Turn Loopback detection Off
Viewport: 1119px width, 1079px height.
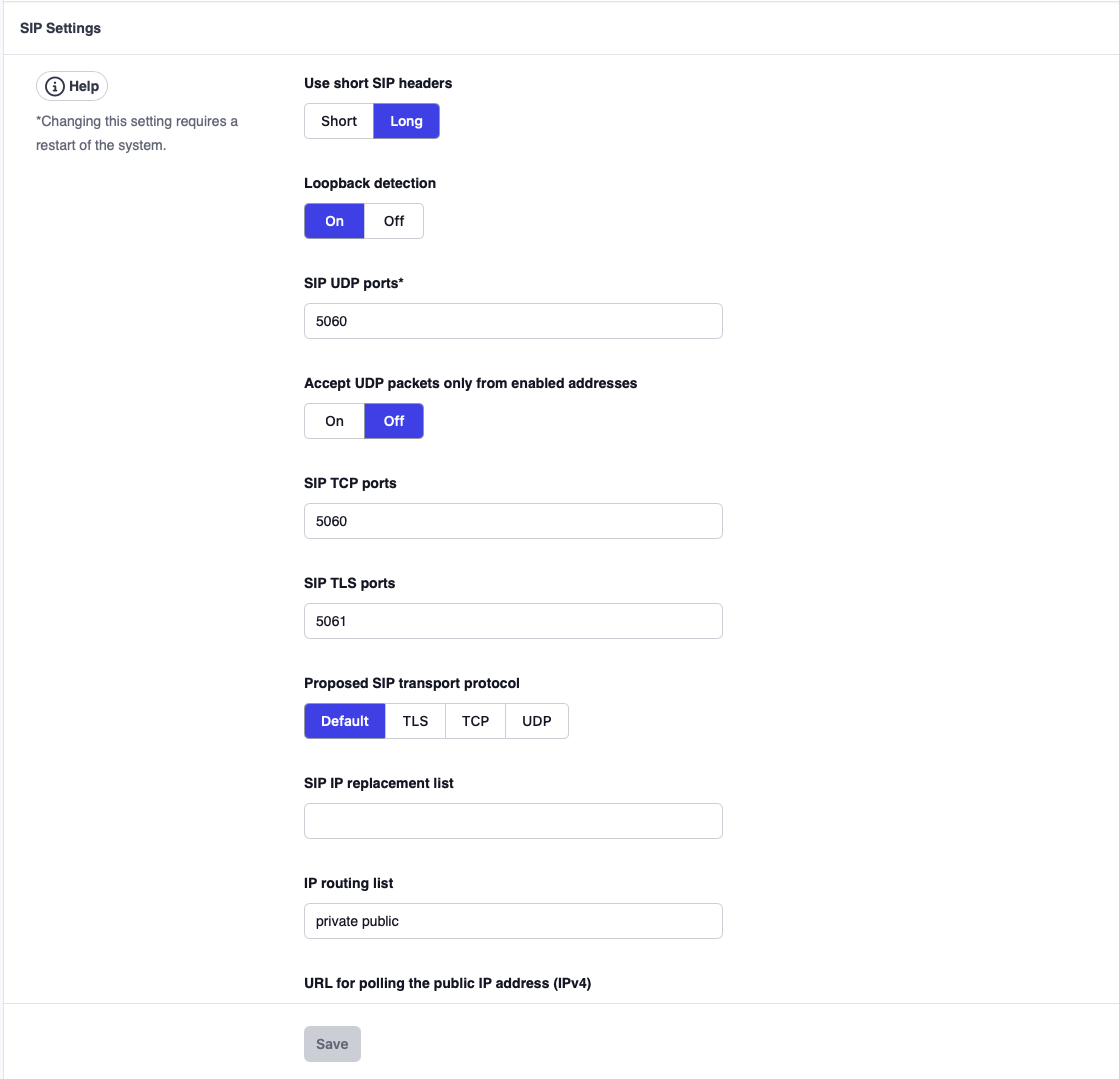click(394, 221)
